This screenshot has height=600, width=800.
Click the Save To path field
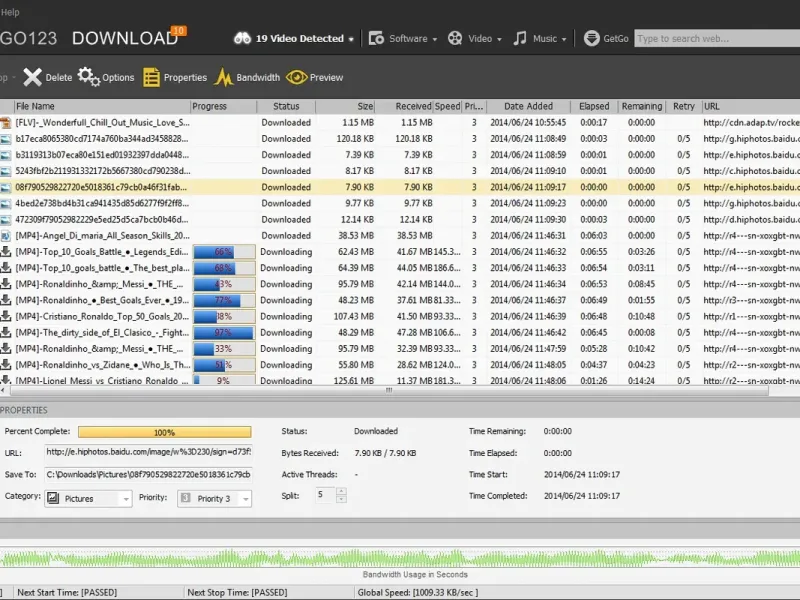click(x=148, y=474)
